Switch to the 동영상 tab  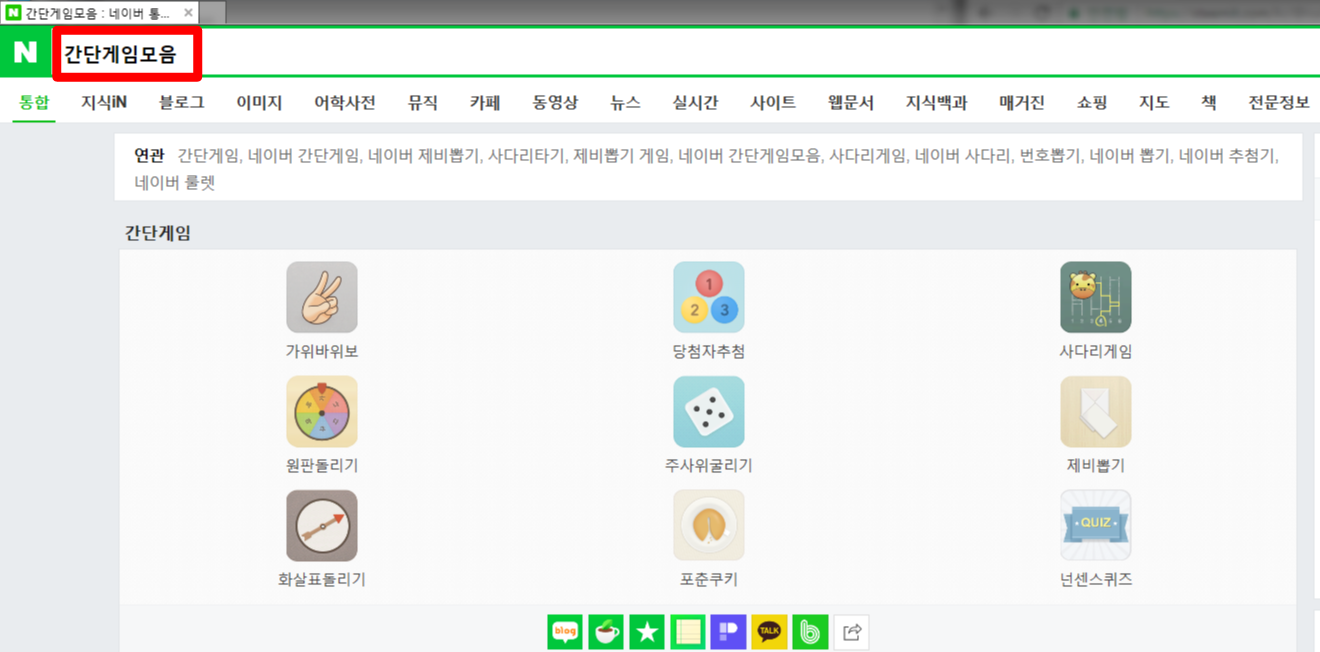tap(555, 102)
